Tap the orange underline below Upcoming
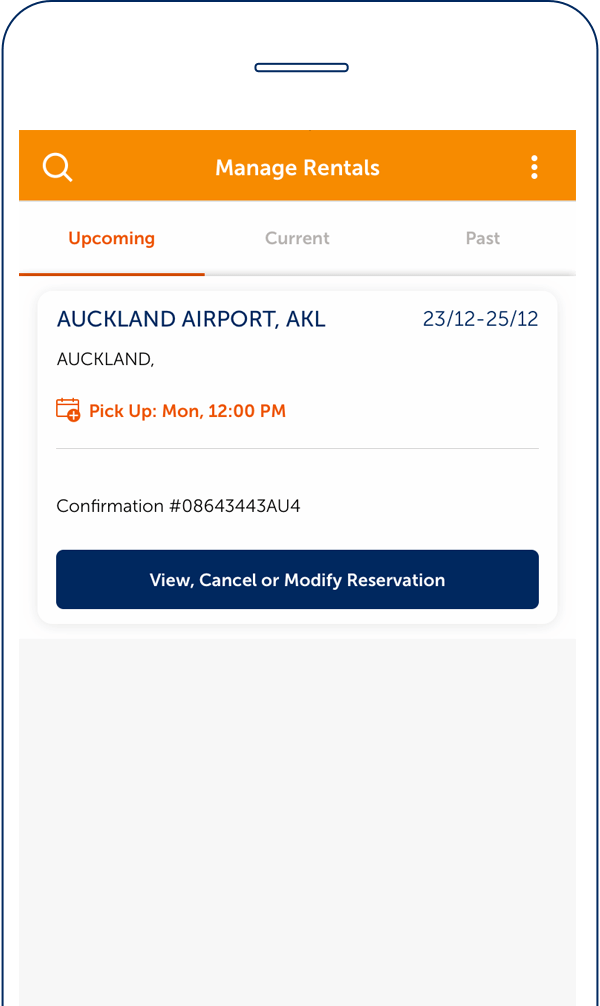The image size is (600, 1006). (111, 273)
